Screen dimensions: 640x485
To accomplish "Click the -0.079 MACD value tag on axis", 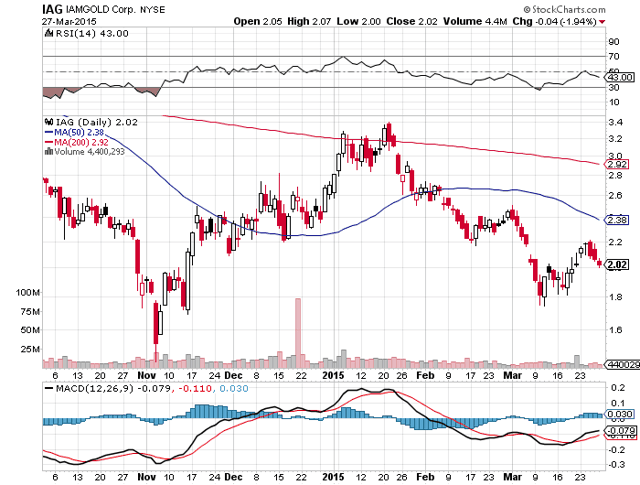I will coord(620,431).
